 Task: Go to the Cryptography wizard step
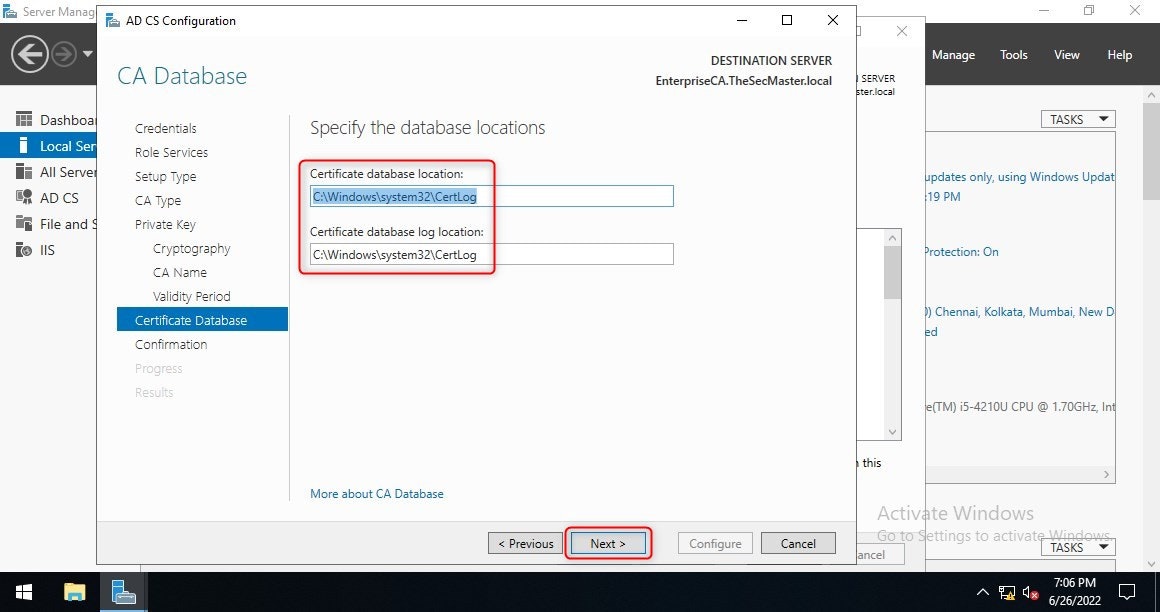pyautogui.click(x=192, y=249)
